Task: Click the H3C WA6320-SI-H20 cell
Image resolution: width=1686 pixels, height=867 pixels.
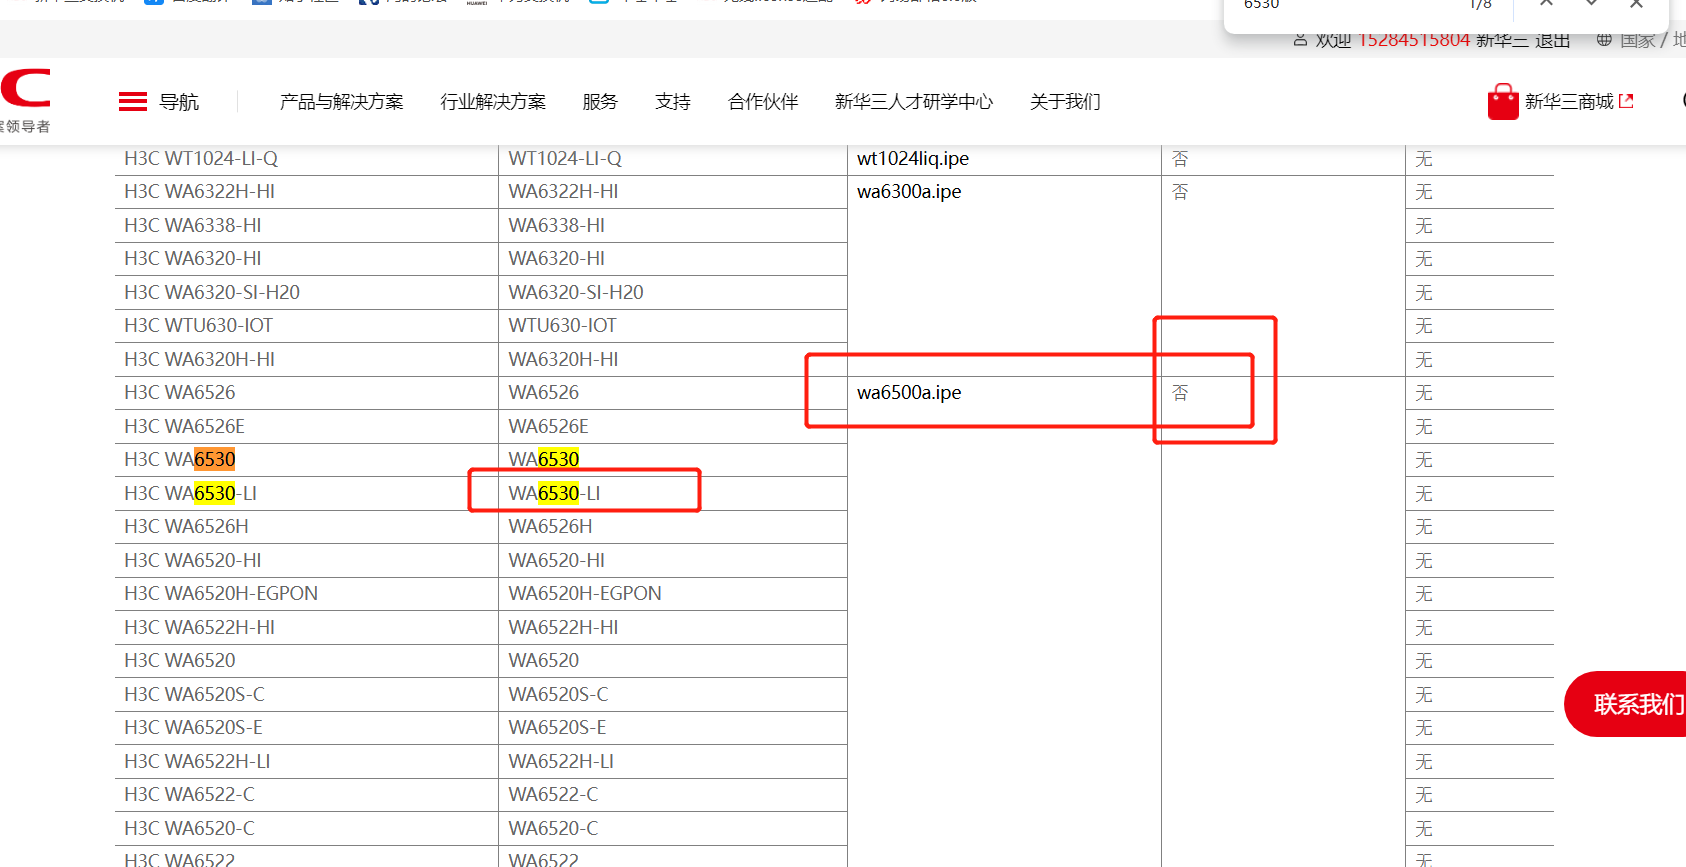Action: click(x=212, y=293)
